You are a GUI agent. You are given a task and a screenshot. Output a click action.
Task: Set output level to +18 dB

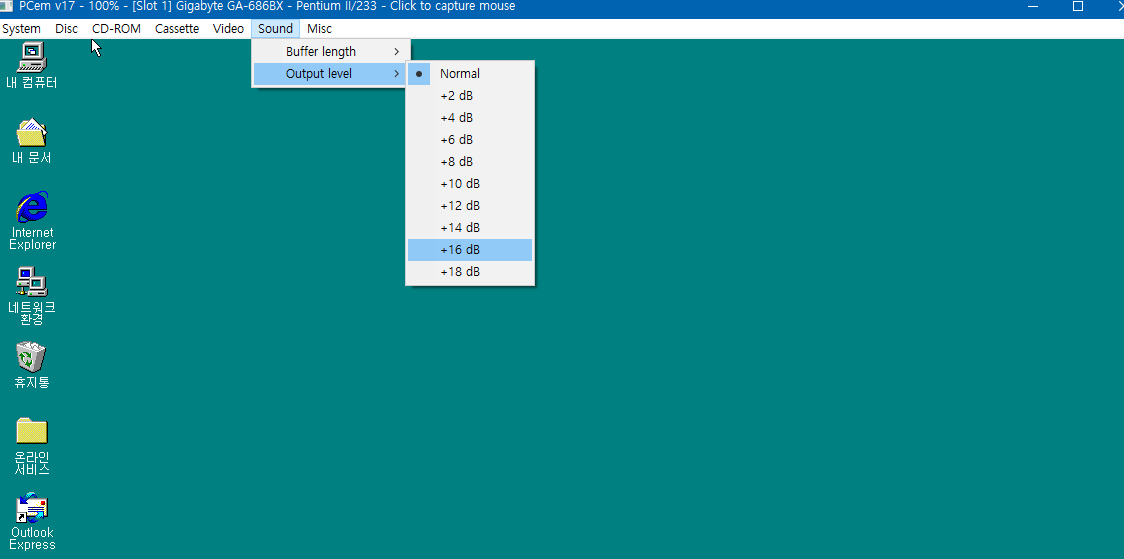click(470, 272)
